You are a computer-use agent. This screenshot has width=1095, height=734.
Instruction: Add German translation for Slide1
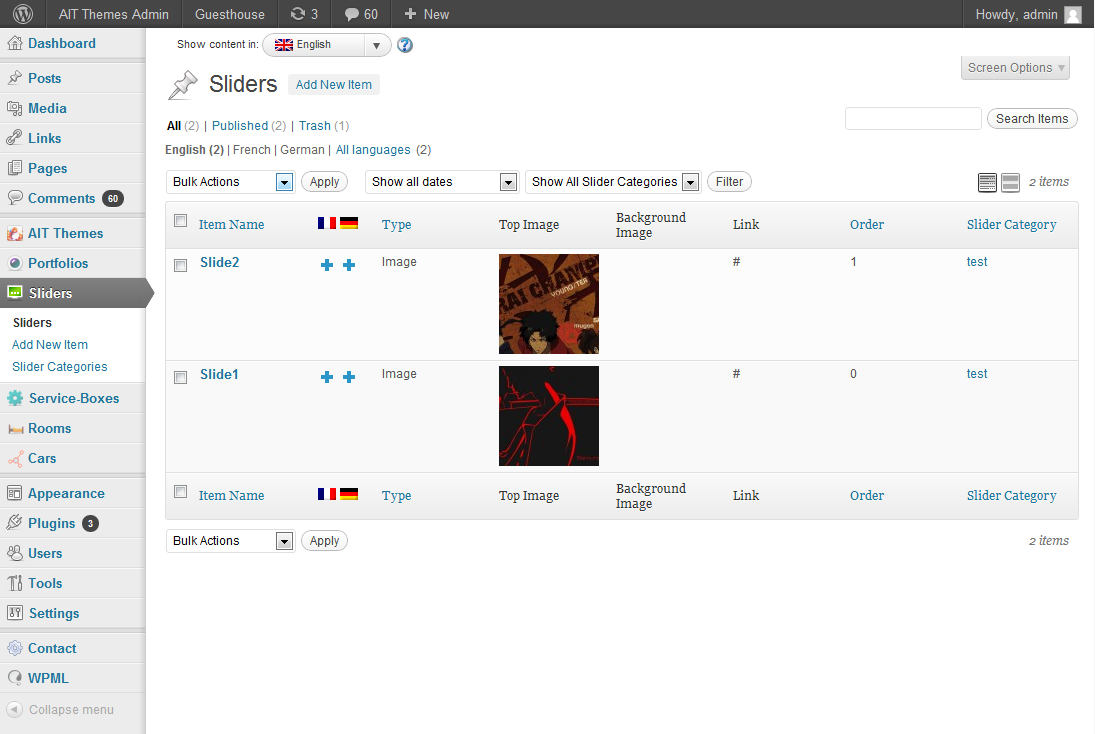point(349,377)
